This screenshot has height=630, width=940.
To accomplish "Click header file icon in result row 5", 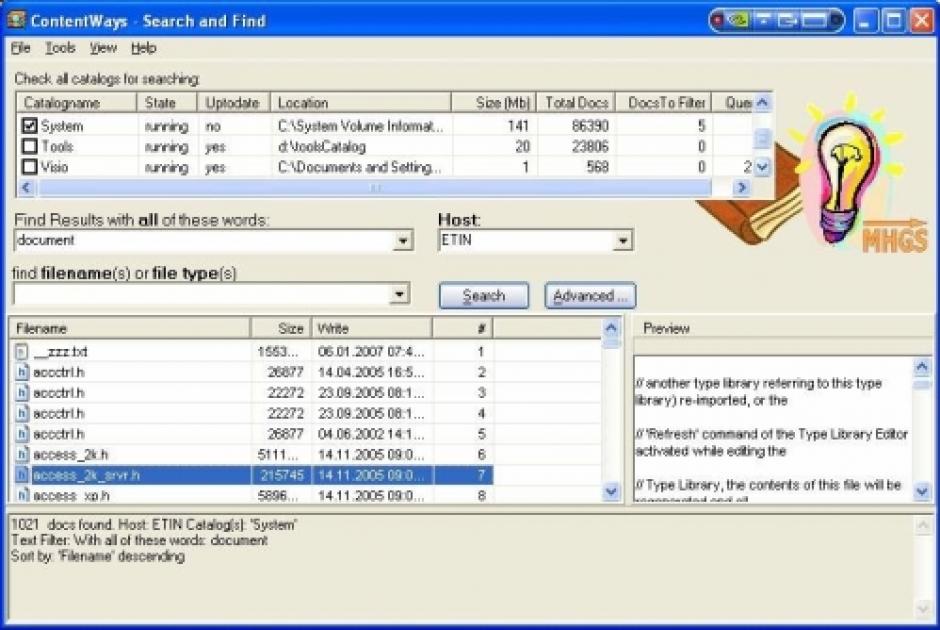I will click(x=22, y=433).
